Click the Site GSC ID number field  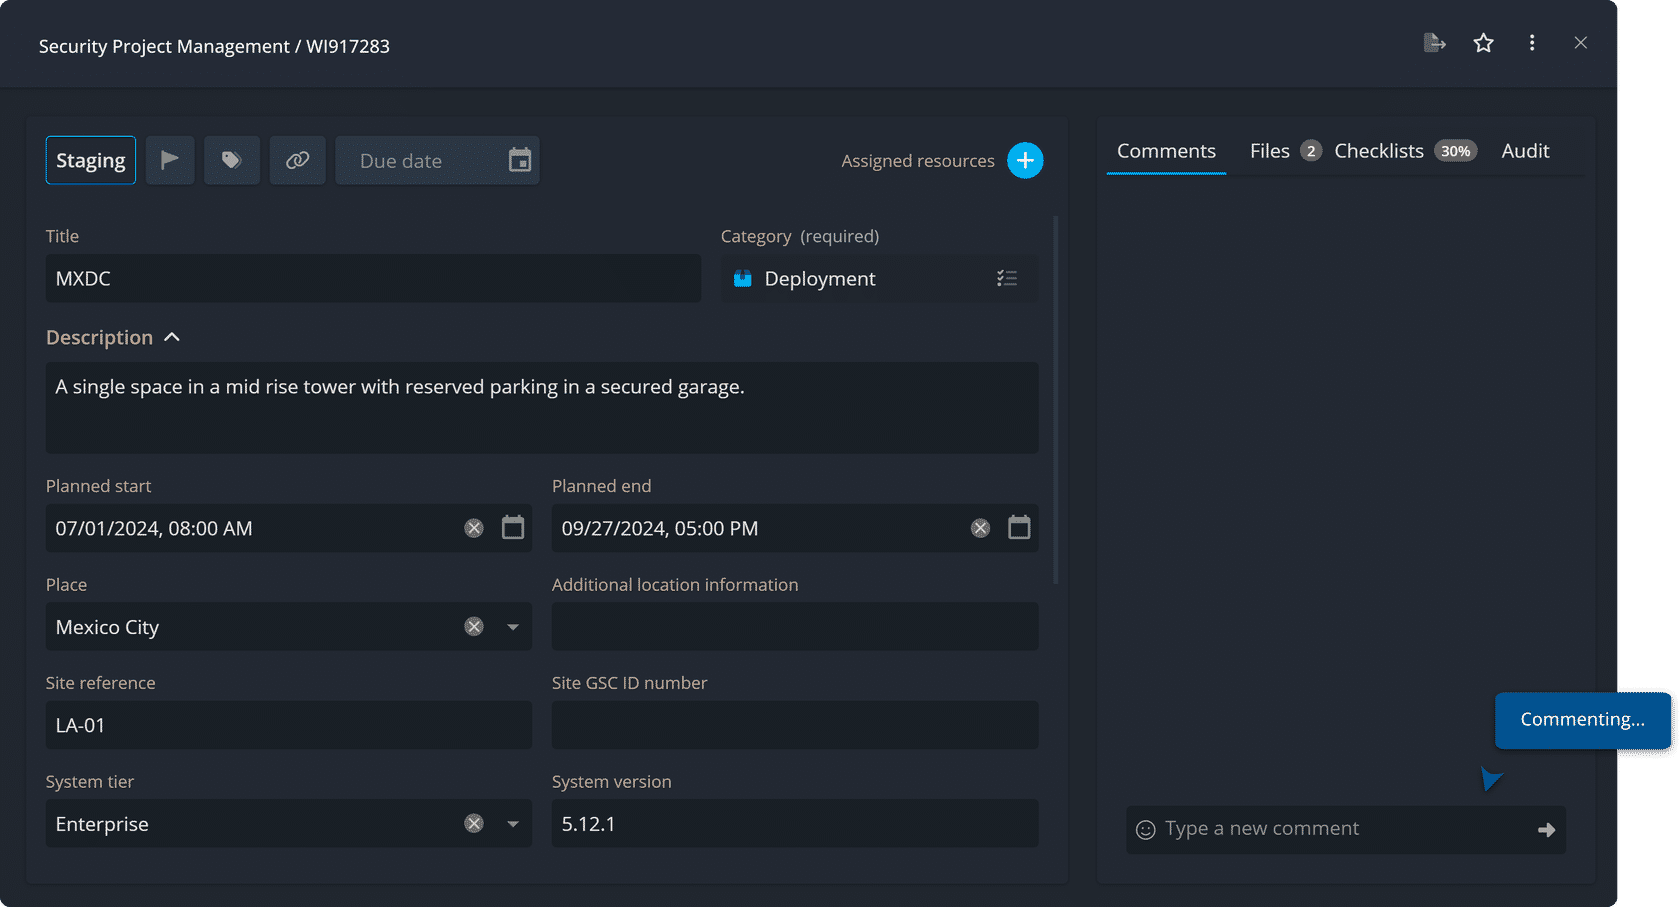pyautogui.click(x=794, y=725)
